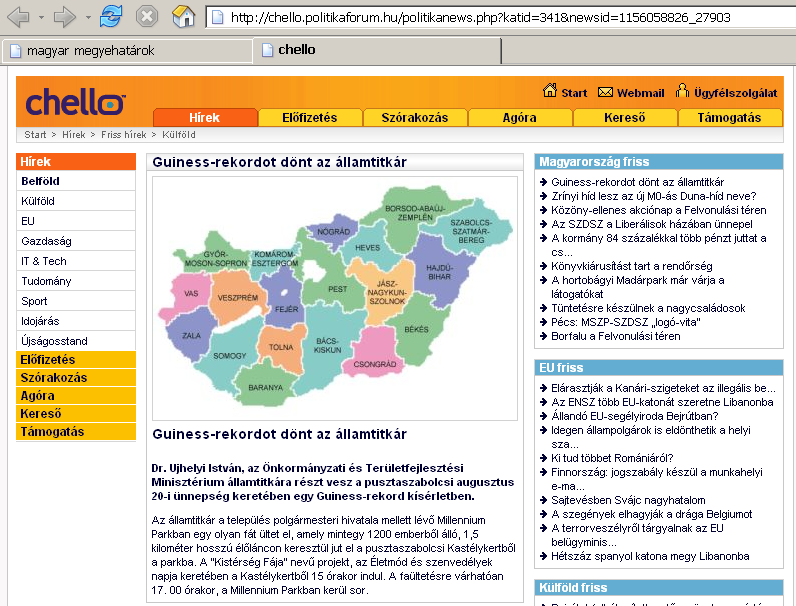This screenshot has width=796, height=606.
Task: Click the Ügyfélszolgálat person icon
Action: click(682, 90)
